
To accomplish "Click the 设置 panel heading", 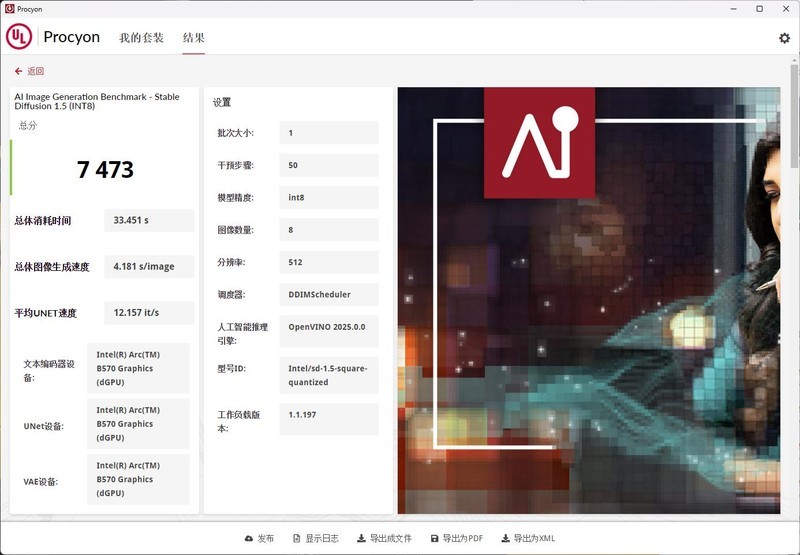I will point(222,102).
